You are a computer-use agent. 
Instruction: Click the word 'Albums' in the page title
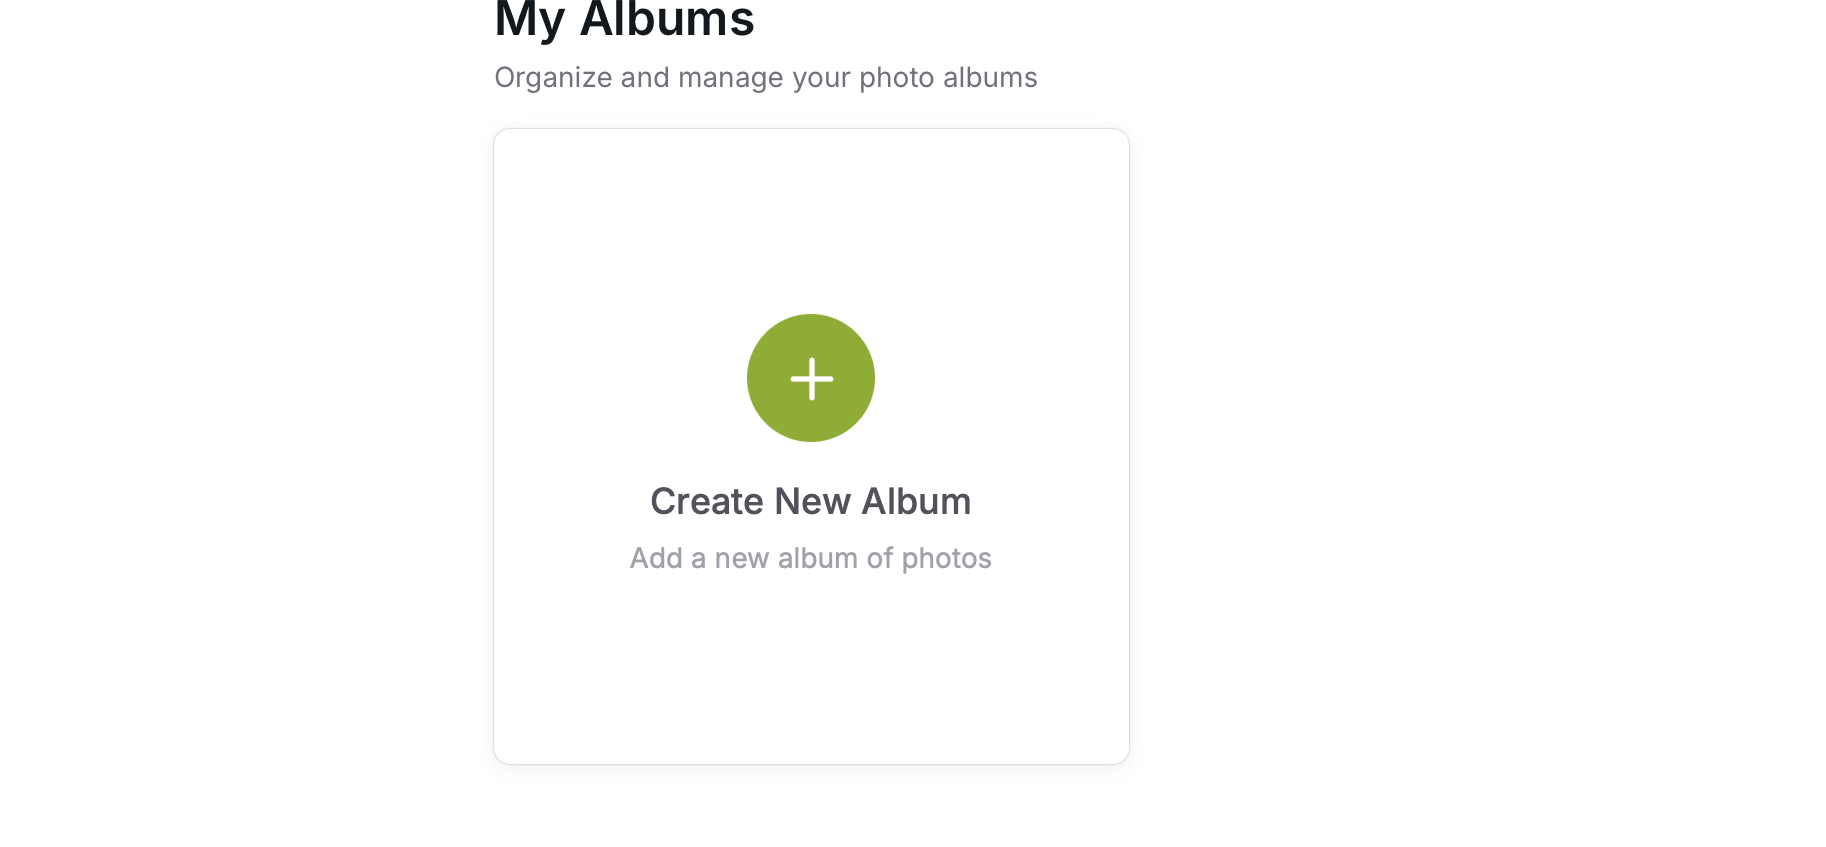point(667,20)
